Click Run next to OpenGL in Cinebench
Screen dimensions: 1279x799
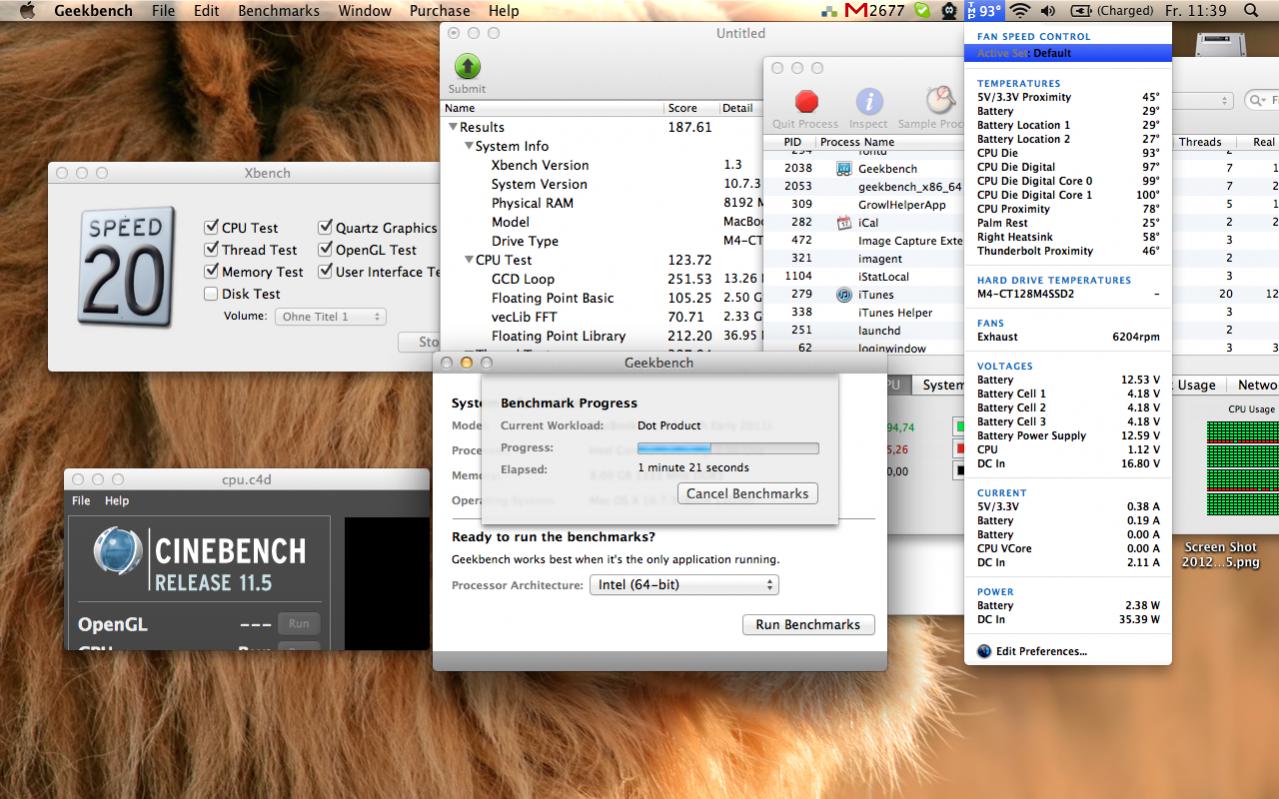[x=299, y=623]
